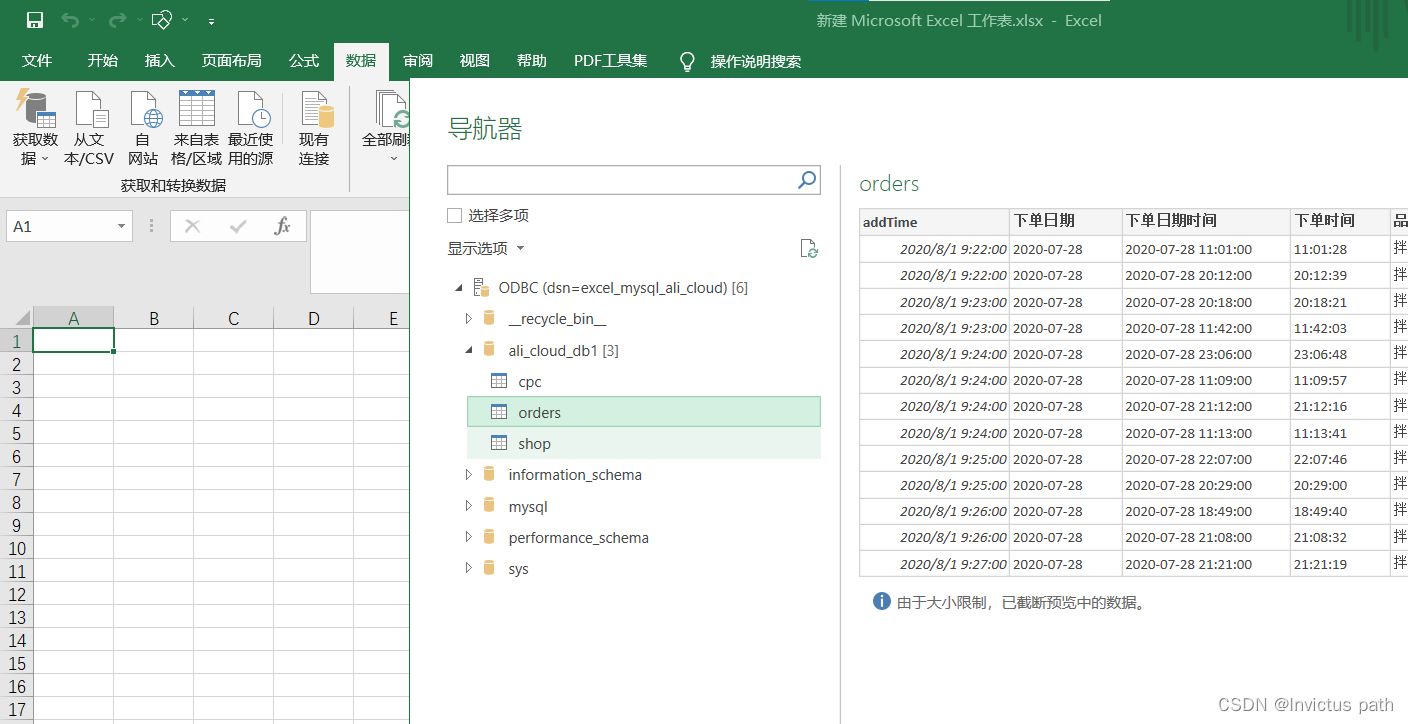
Task: Switch to the Insert (插入) tab
Action: tap(159, 61)
